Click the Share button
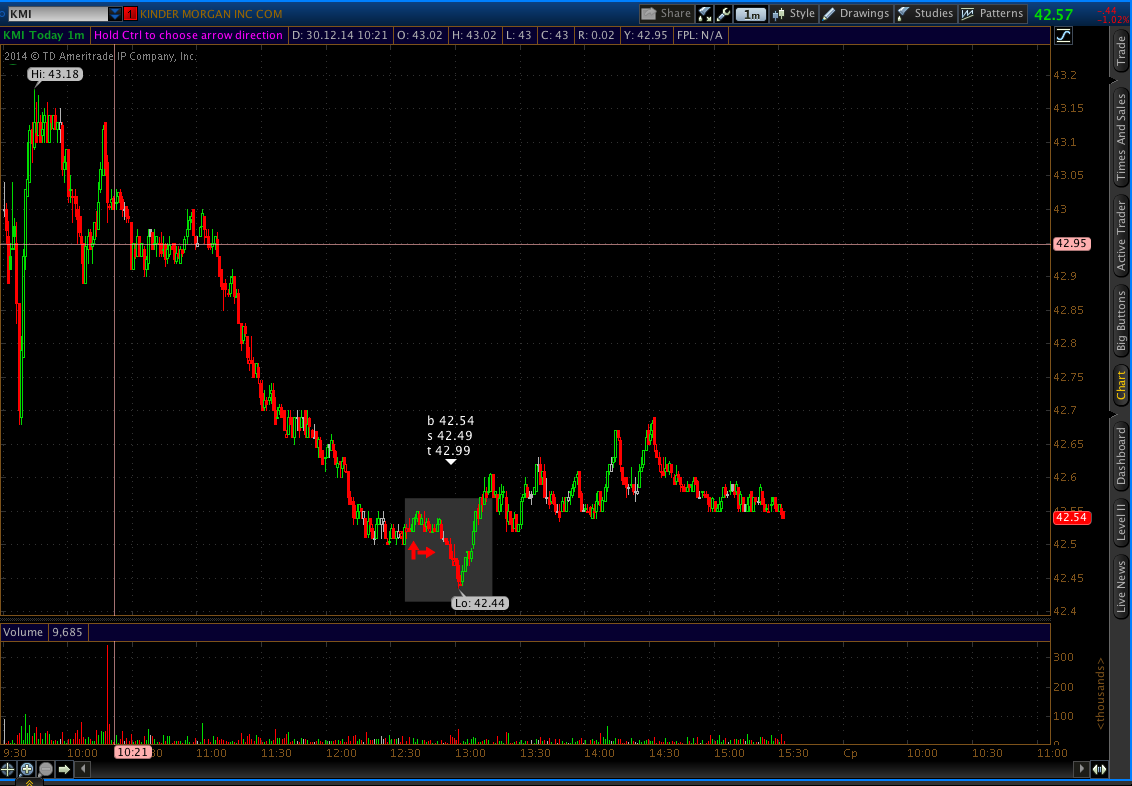The height and width of the screenshot is (786, 1132). 666,14
